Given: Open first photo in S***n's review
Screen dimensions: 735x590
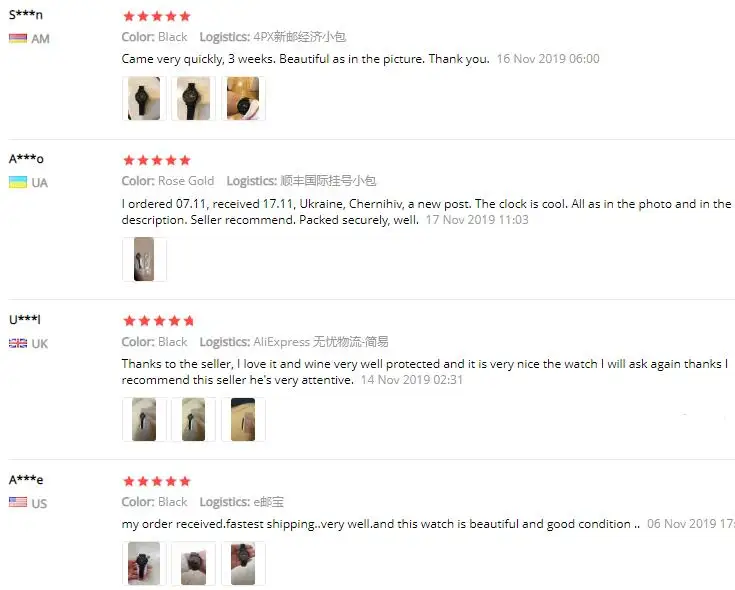Looking at the screenshot, I should [144, 98].
